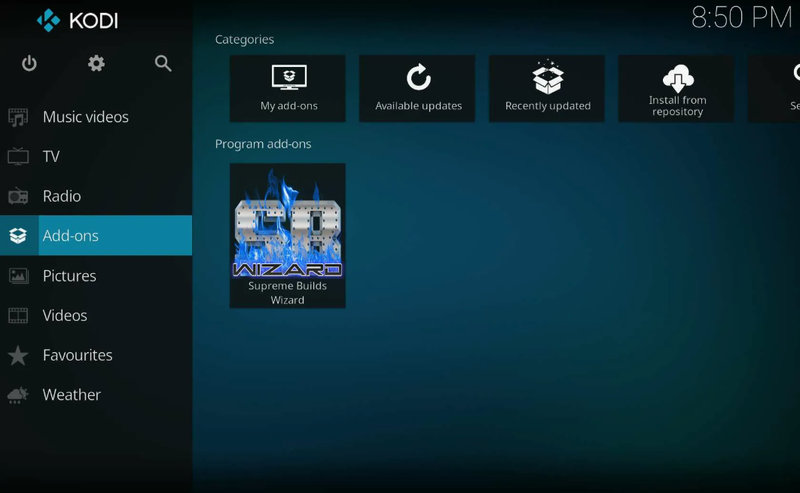This screenshot has height=493, width=800.
Task: Open Music videos menu item
Action: click(96, 117)
